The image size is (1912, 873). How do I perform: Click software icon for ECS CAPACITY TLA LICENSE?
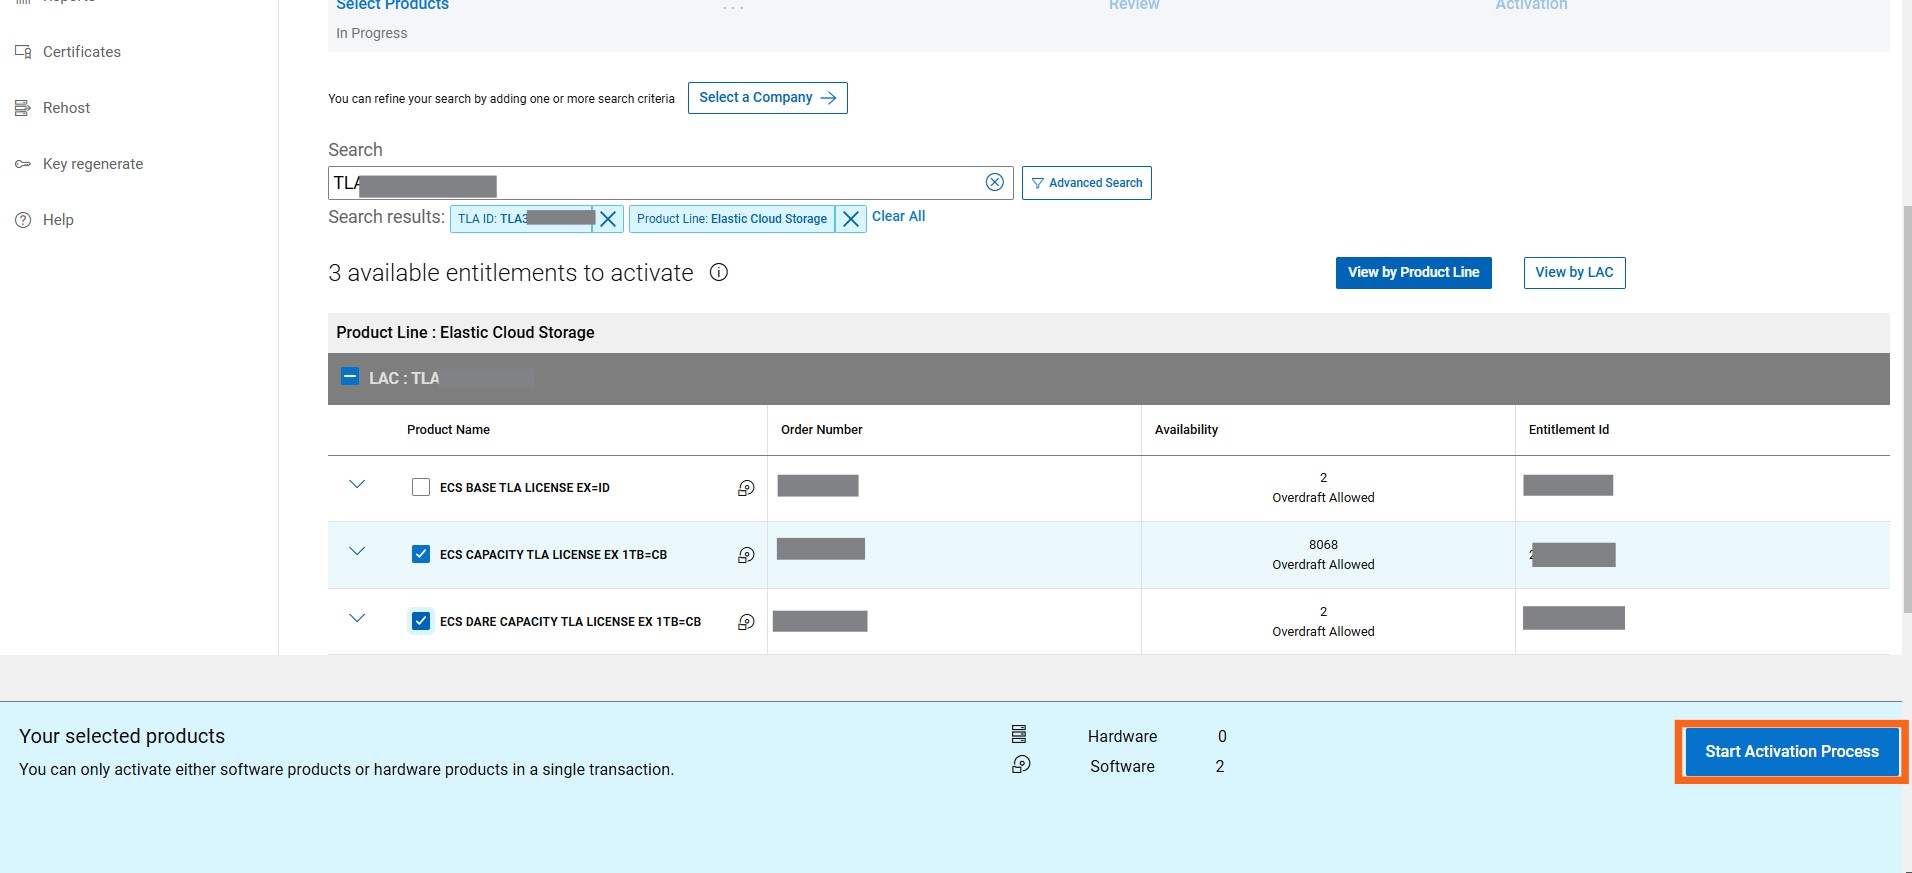point(746,555)
